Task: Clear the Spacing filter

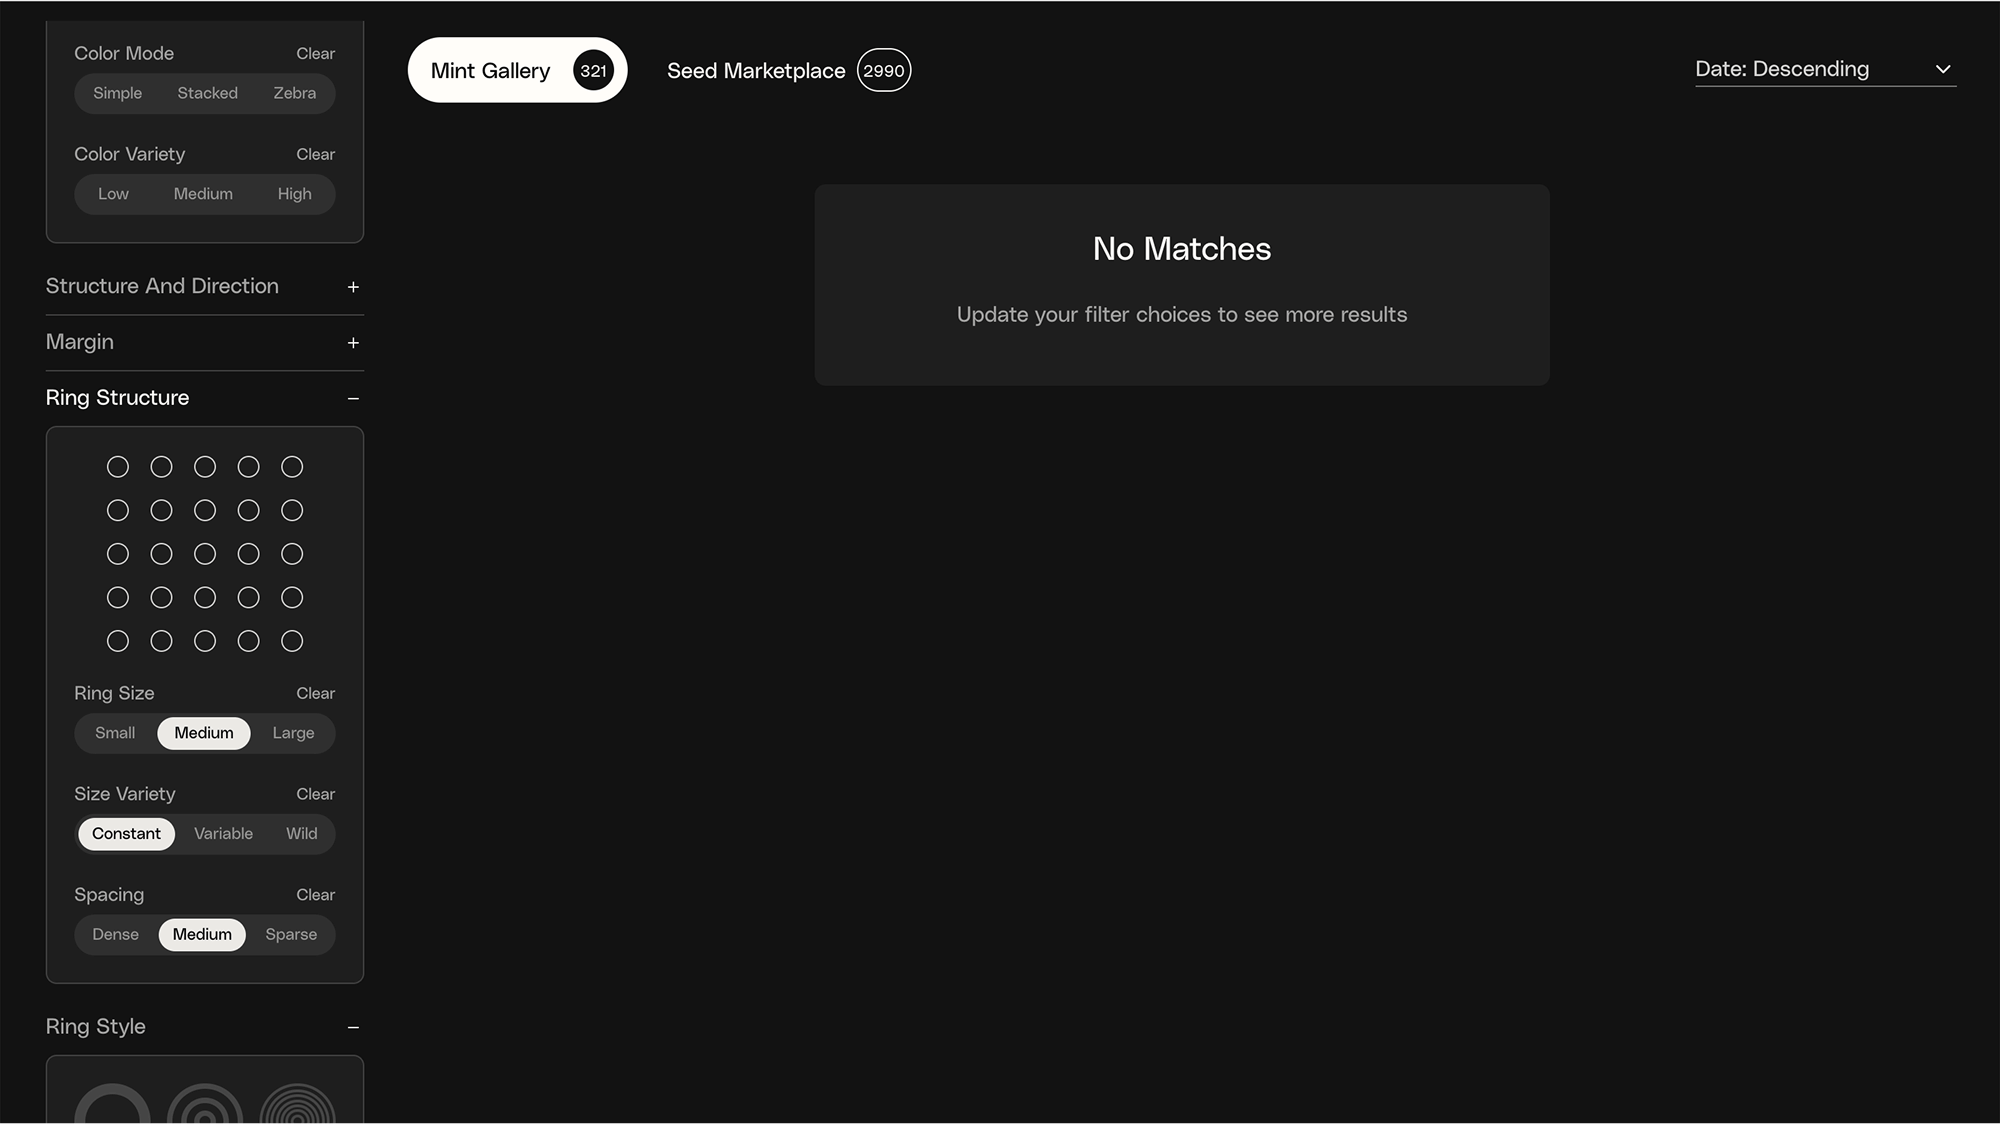Action: tap(315, 895)
